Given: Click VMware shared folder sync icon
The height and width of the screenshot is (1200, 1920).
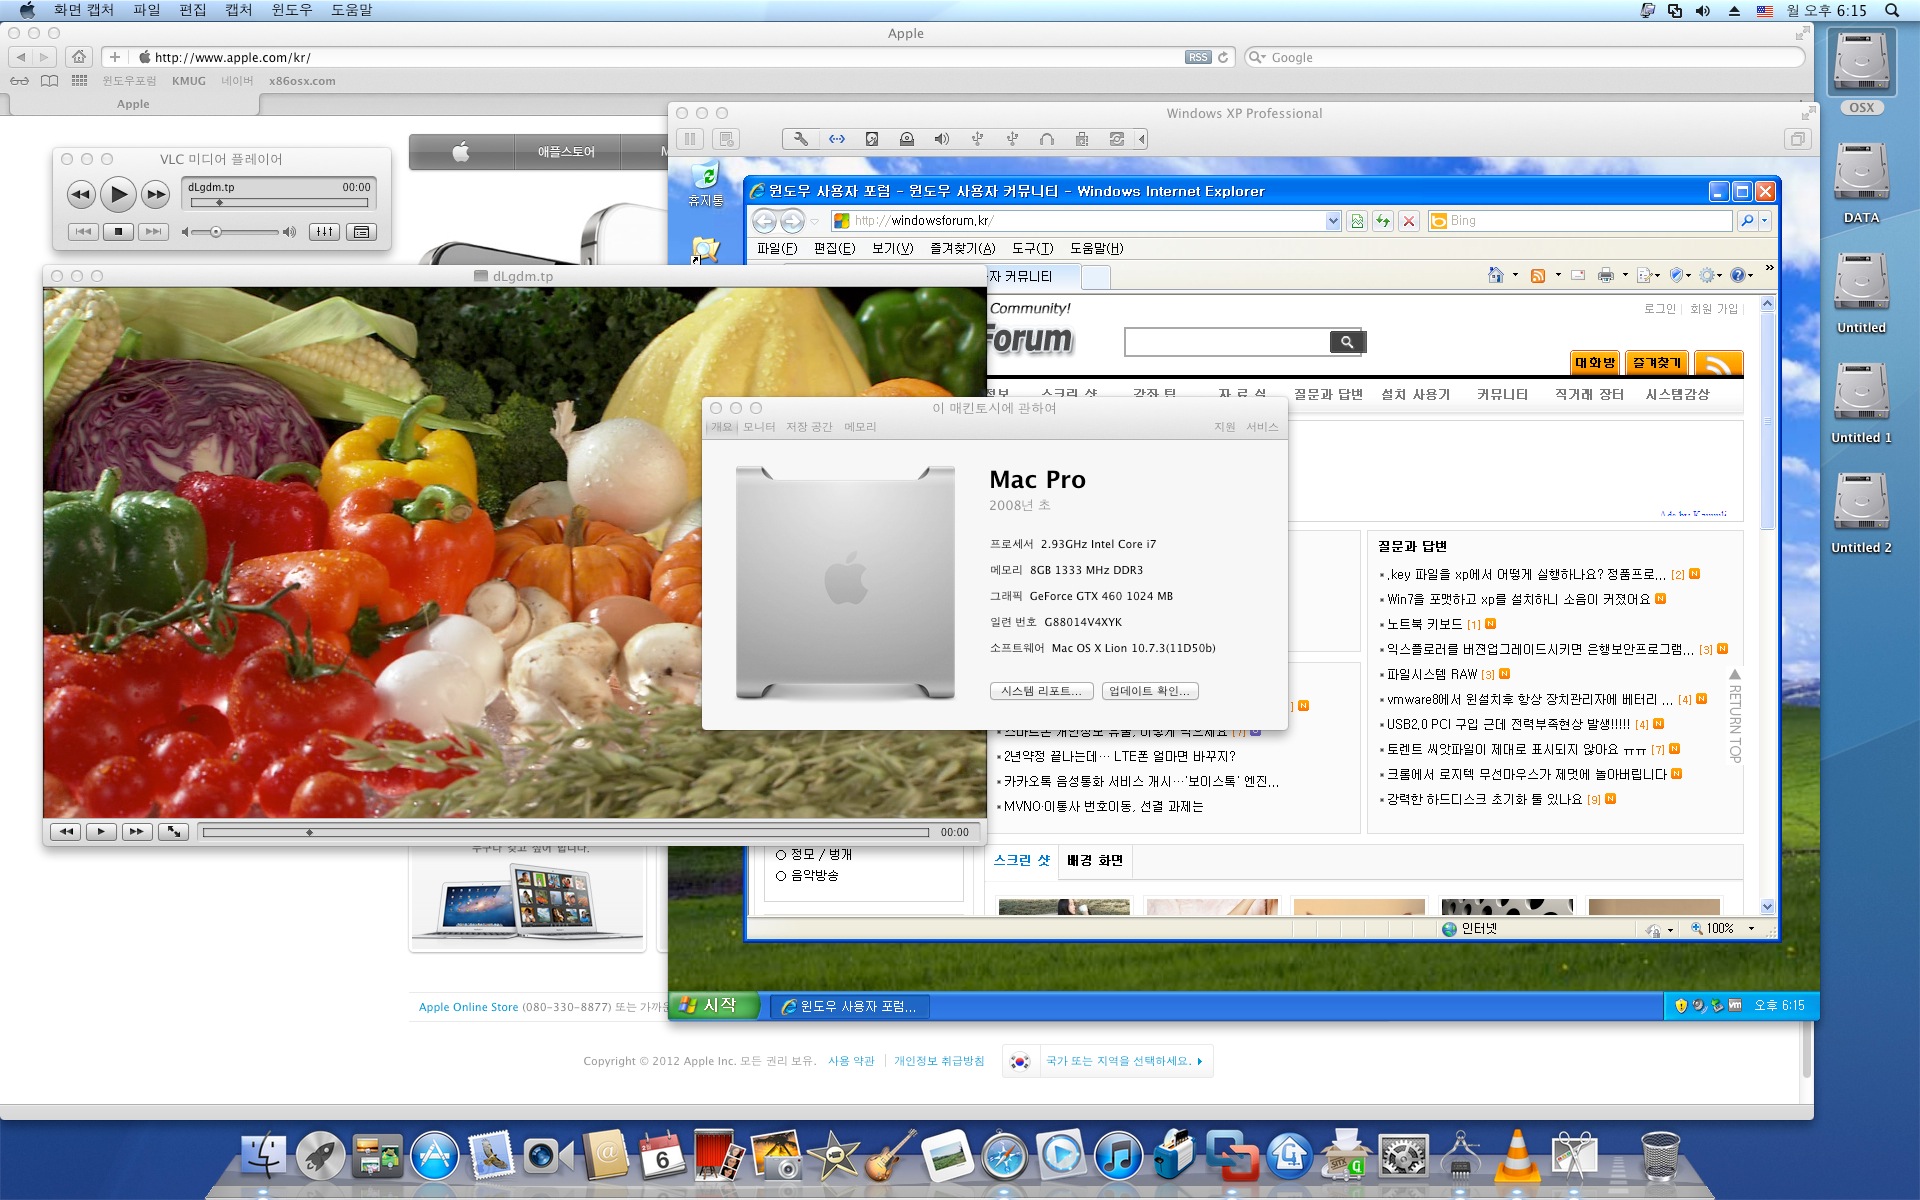Looking at the screenshot, I should coord(1117,139).
